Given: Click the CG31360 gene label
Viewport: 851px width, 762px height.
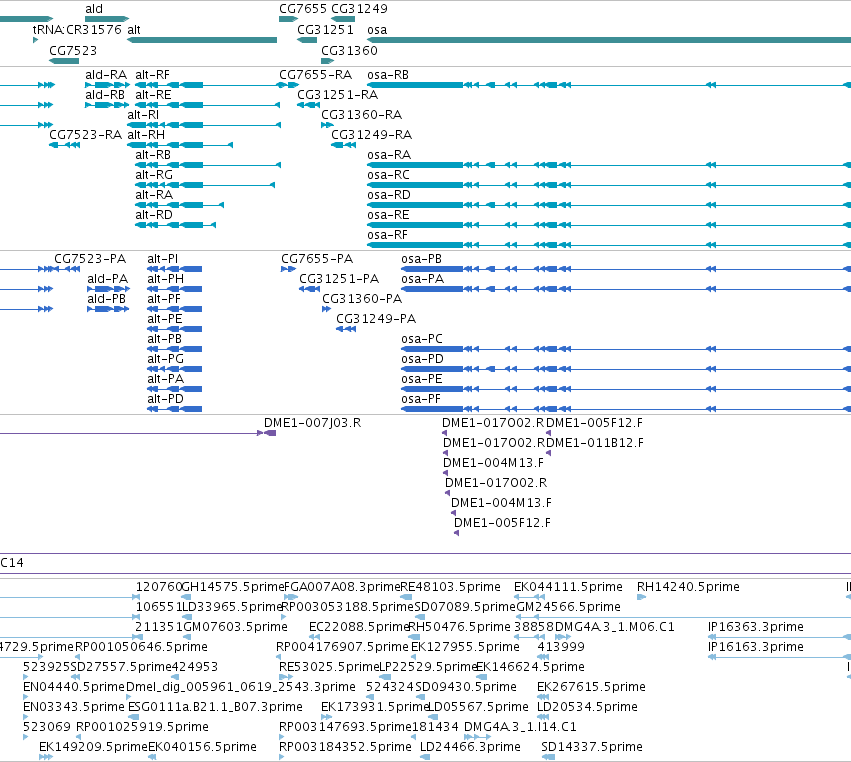Looking at the screenshot, I should click(349, 50).
